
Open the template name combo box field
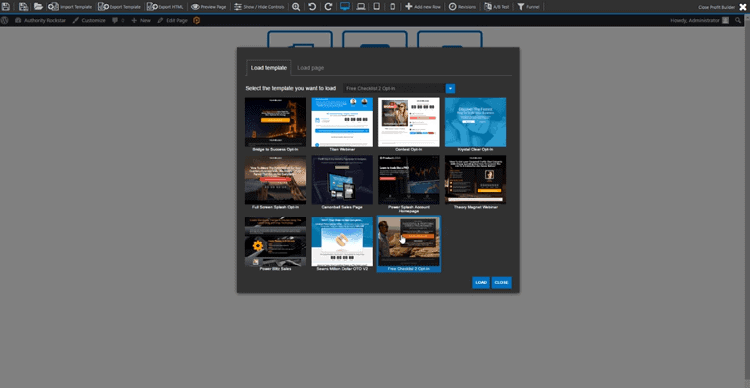394,89
